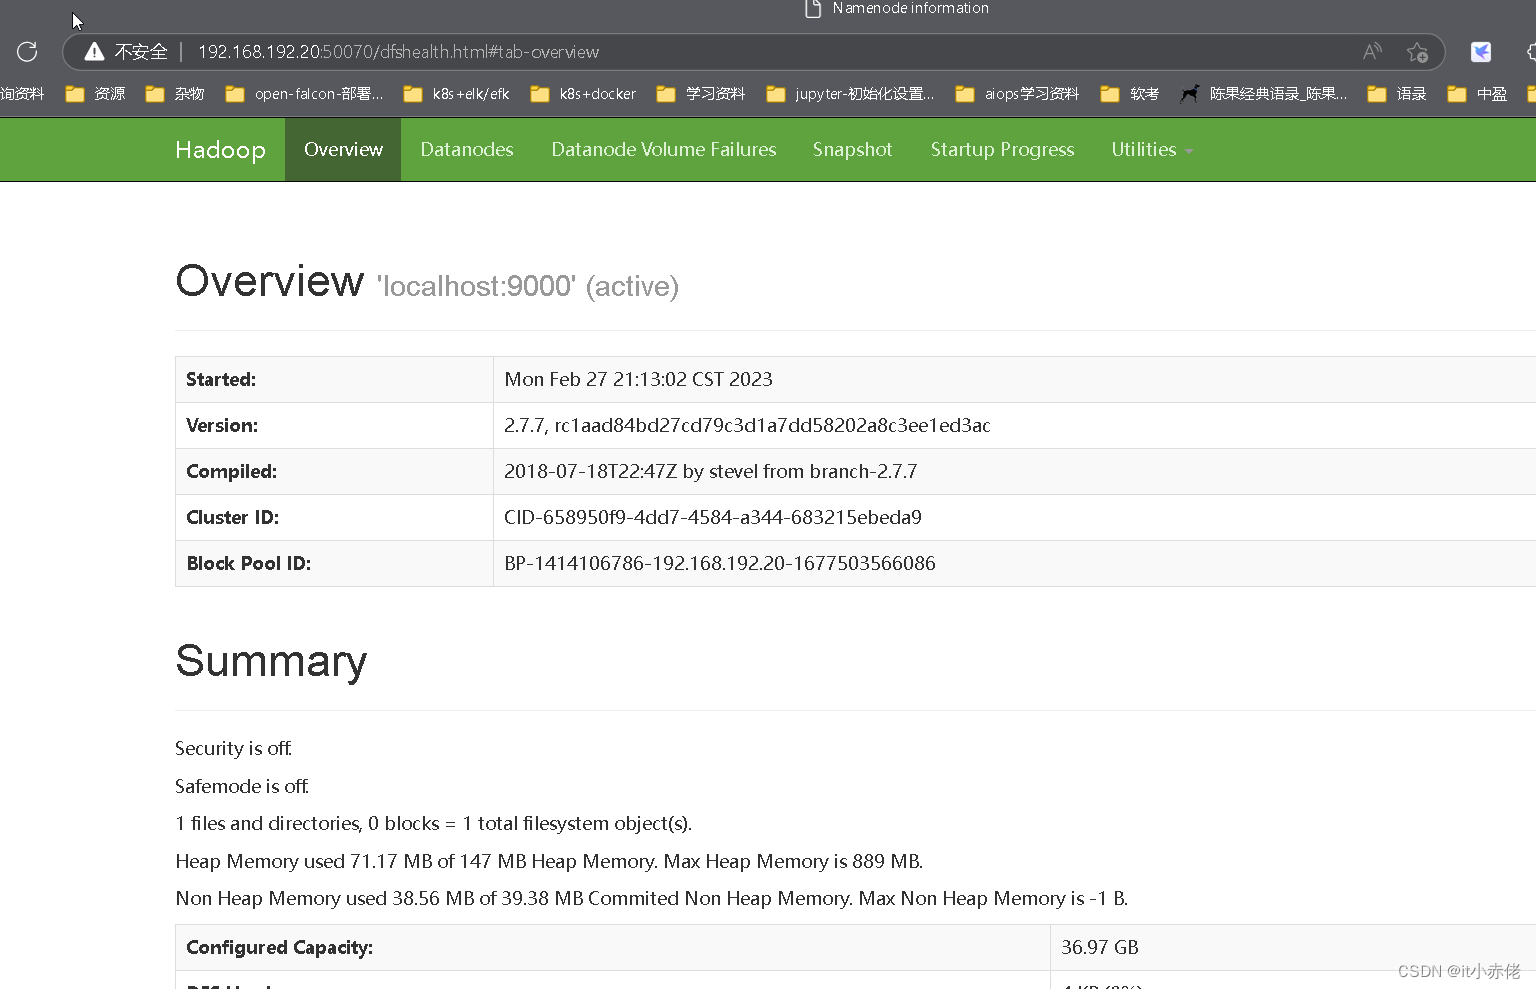The height and width of the screenshot is (989, 1536).
Task: Open the 资源 bookmark folder
Action: coord(95,94)
